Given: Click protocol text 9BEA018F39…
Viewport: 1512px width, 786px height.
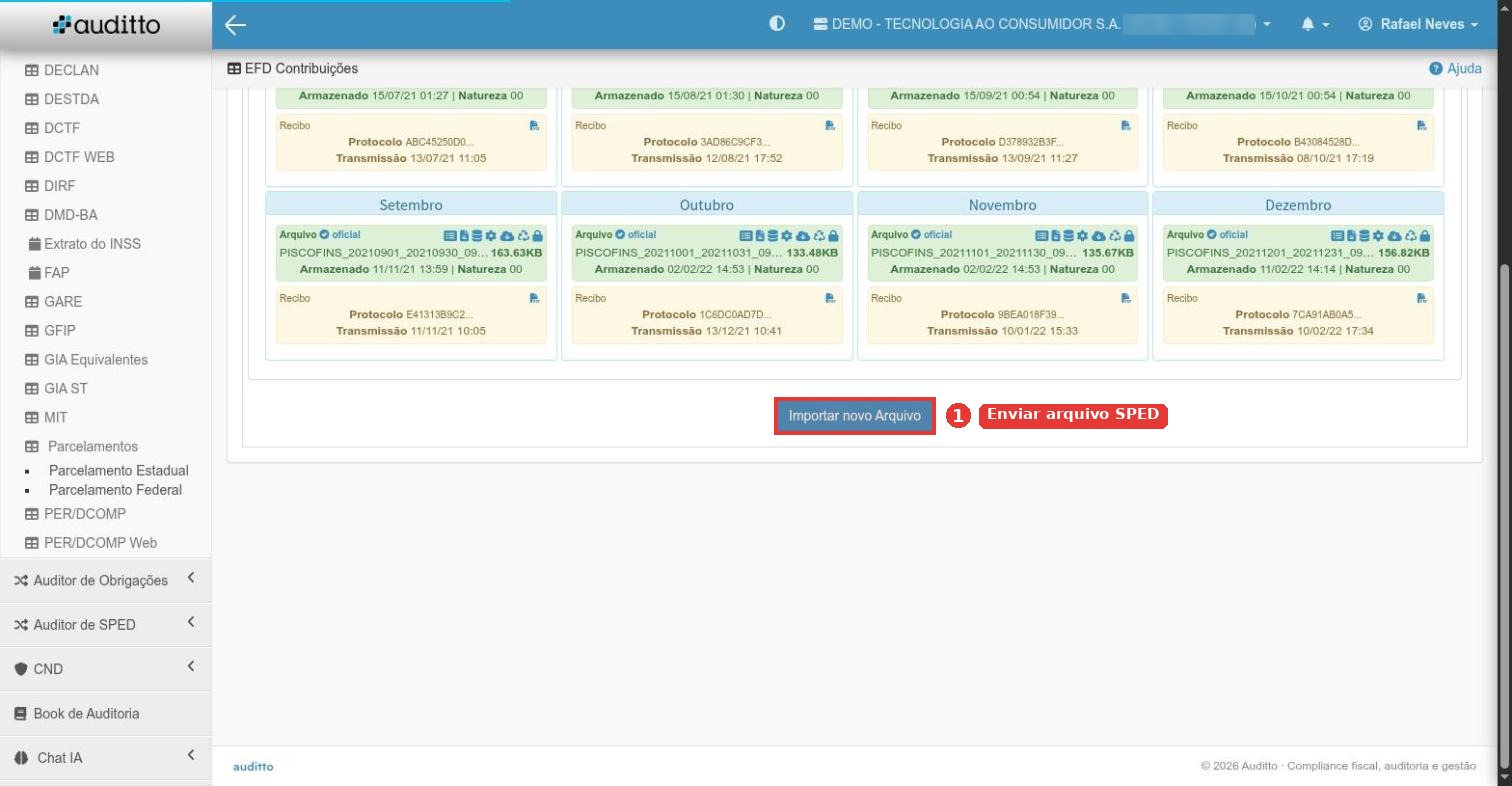Looking at the screenshot, I should pos(1031,315).
